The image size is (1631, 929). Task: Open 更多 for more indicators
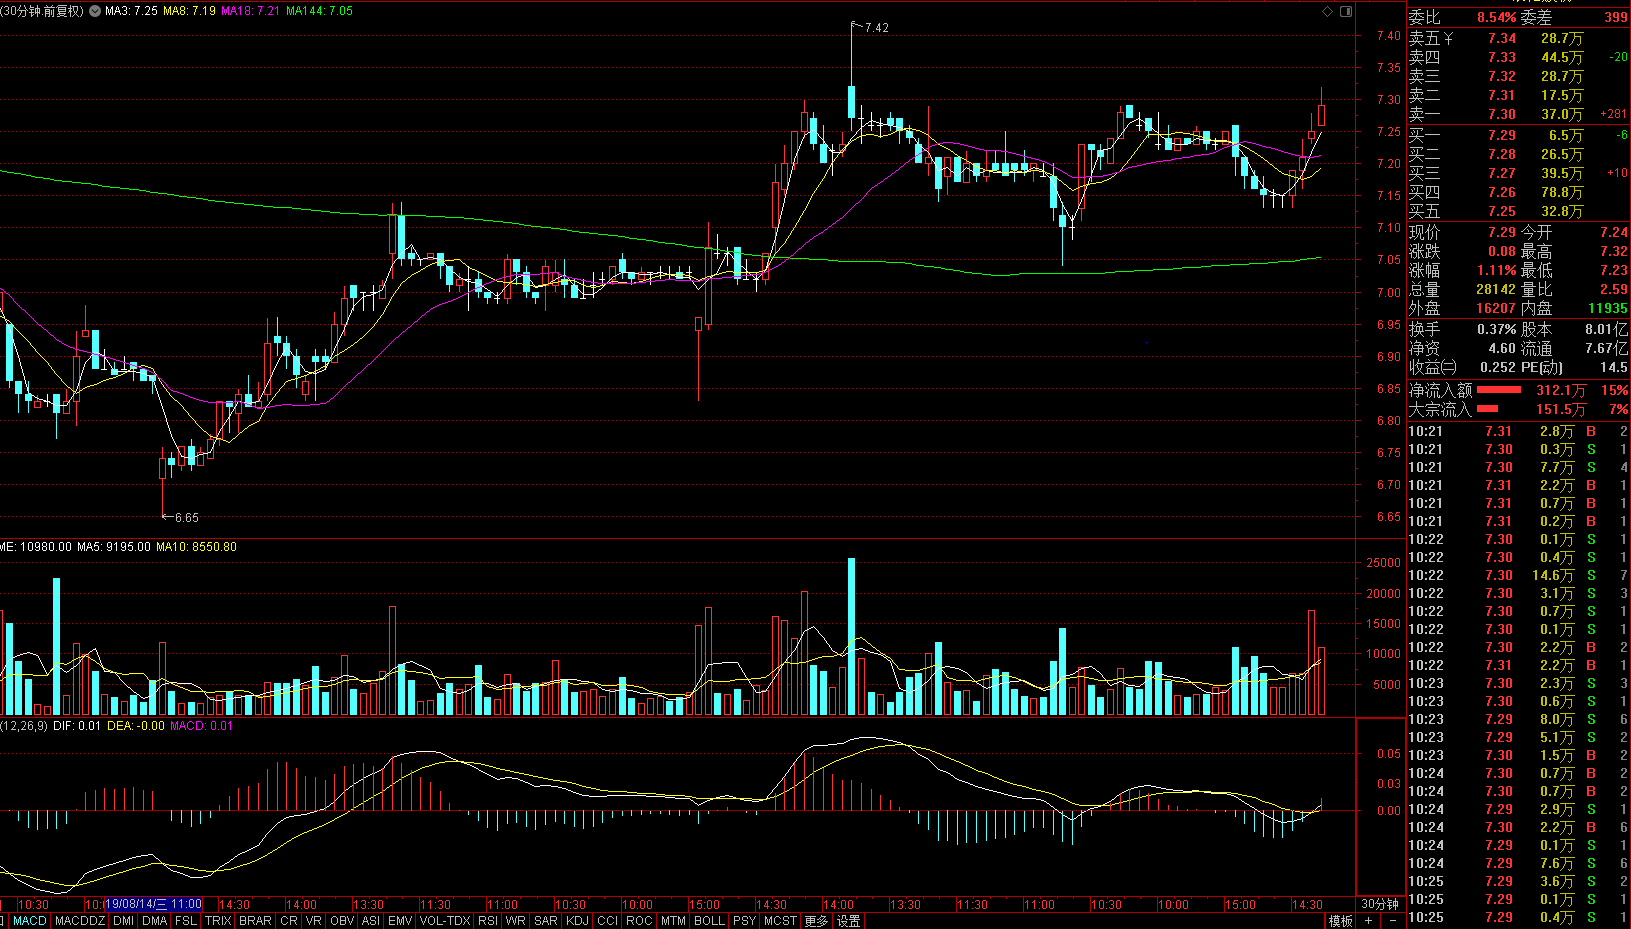(x=816, y=920)
